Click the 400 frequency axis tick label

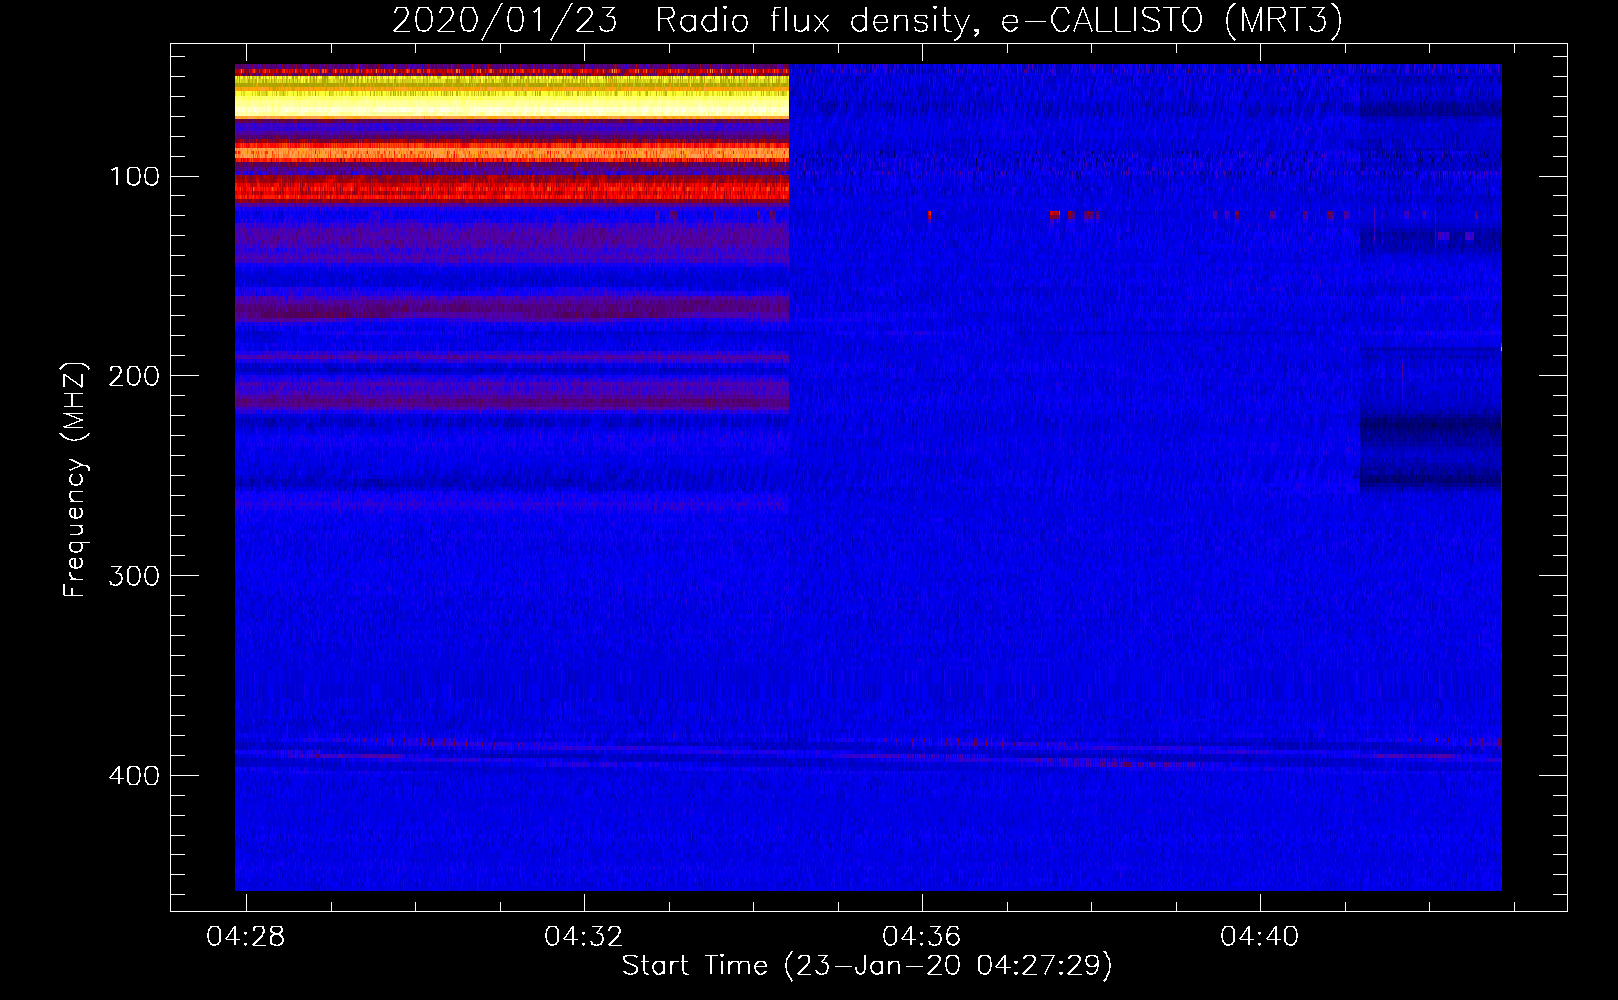pyautogui.click(x=134, y=776)
